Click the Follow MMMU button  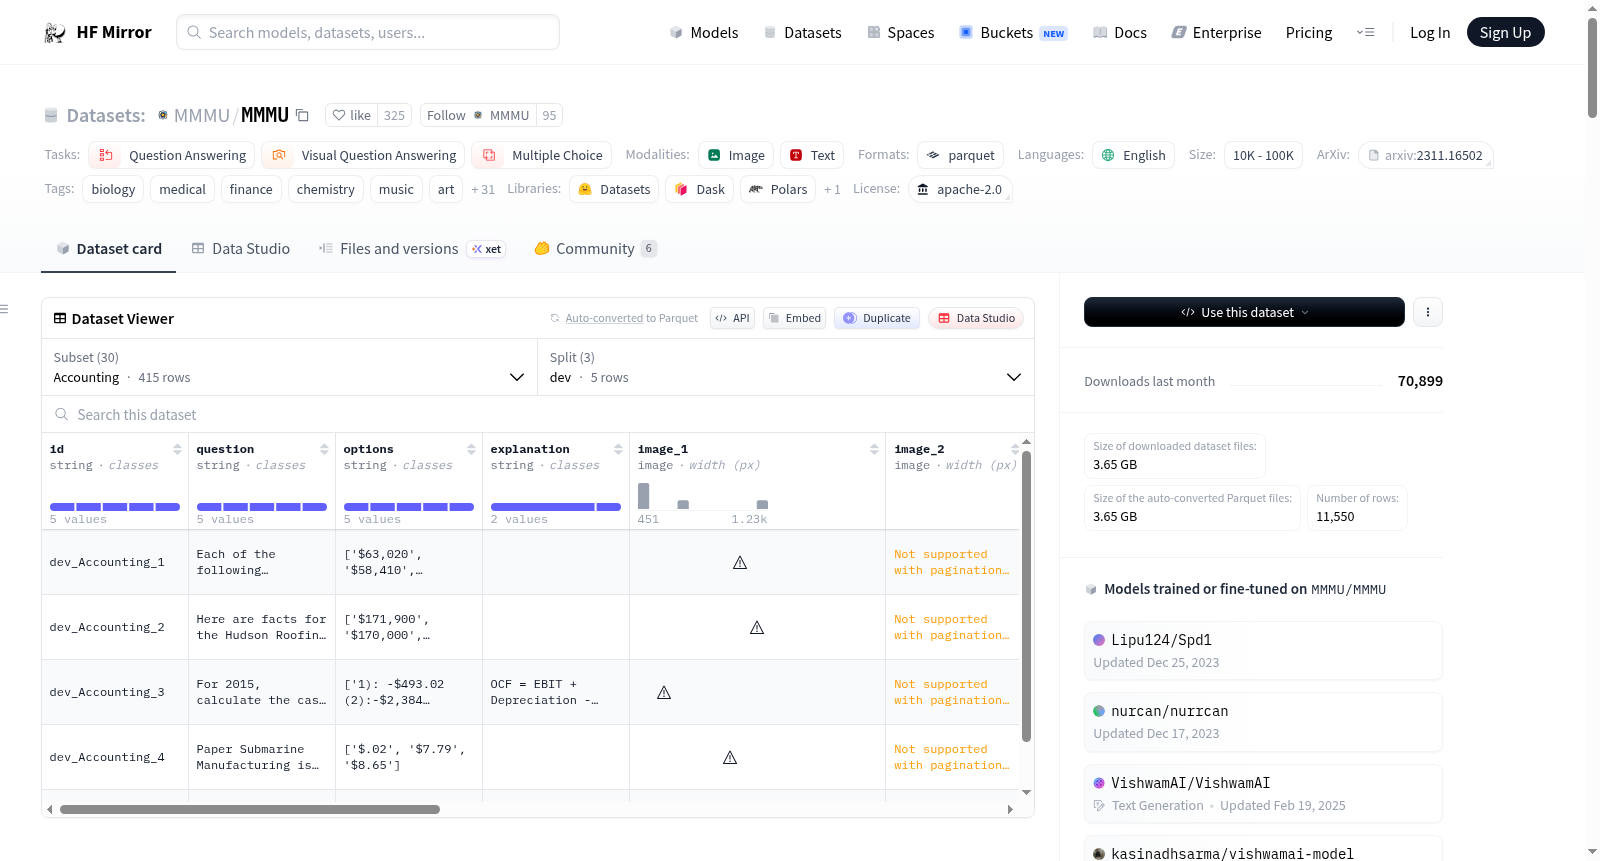click(478, 115)
